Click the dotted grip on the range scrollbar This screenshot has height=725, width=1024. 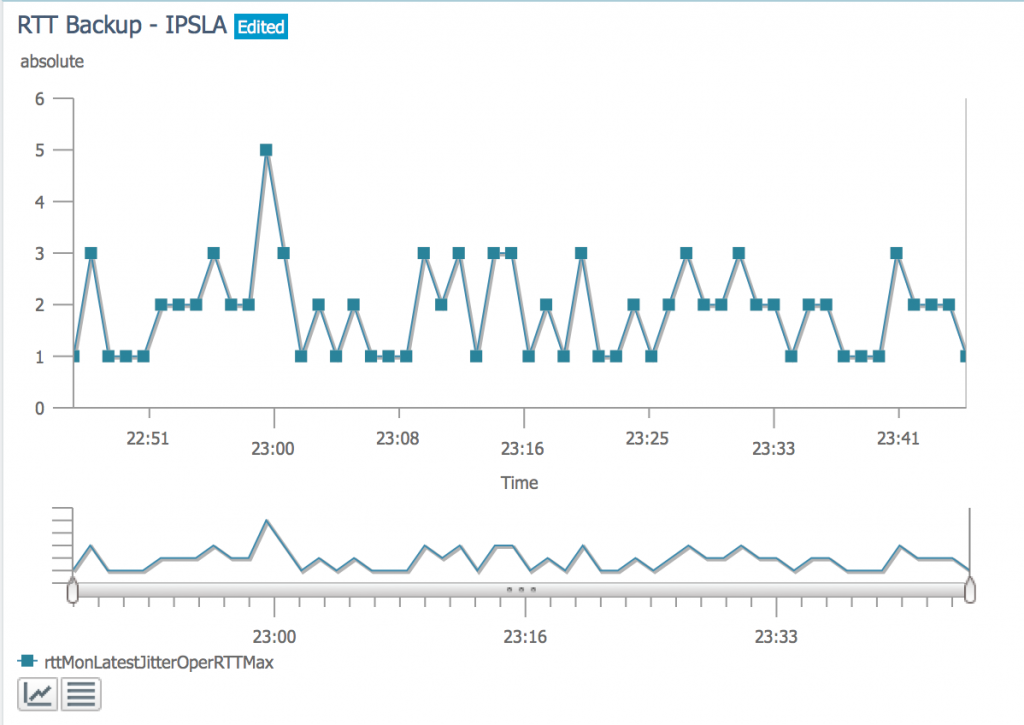point(522,591)
